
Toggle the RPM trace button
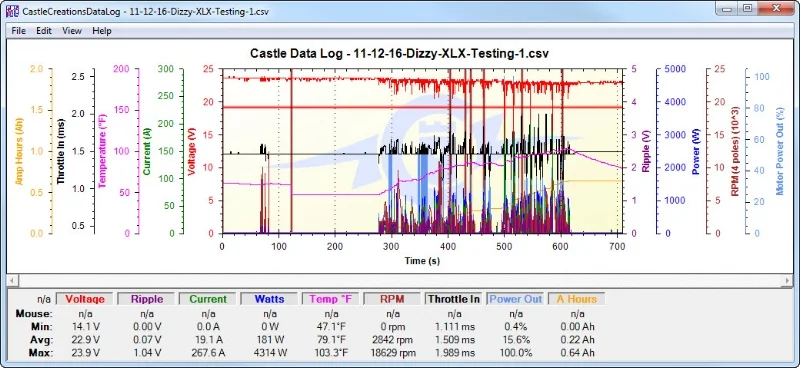[392, 299]
